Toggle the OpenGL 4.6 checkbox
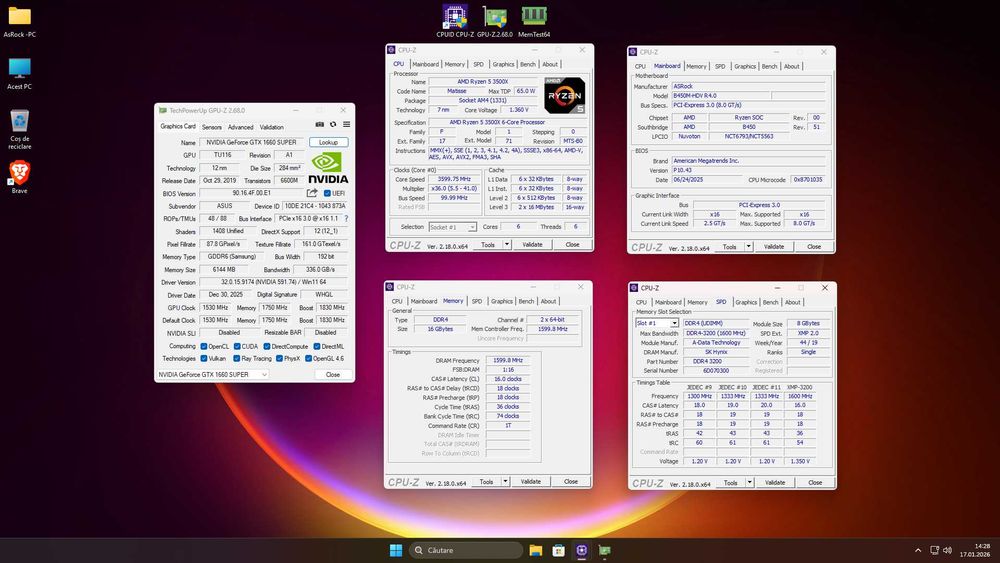 point(308,358)
